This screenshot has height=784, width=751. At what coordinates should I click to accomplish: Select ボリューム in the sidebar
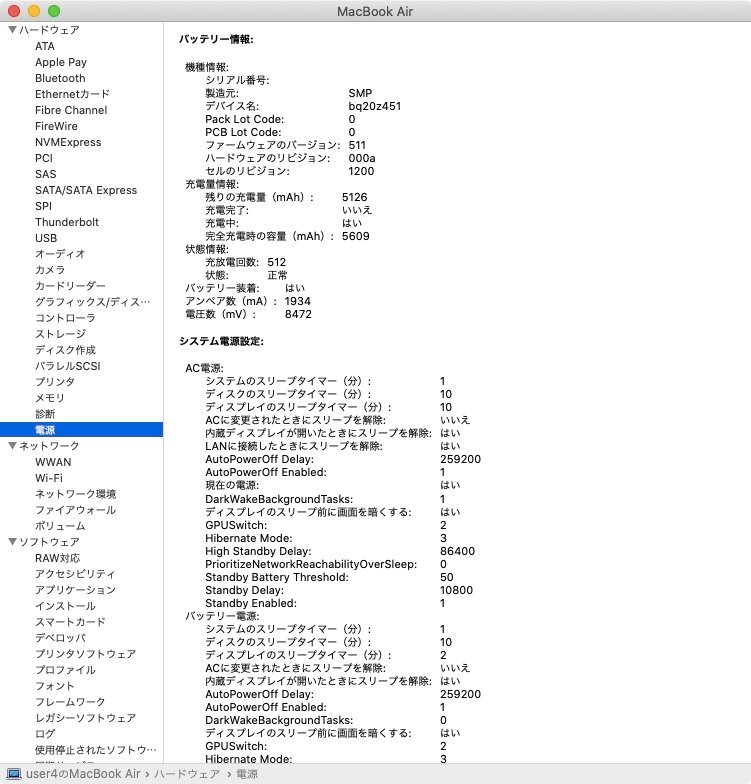[x=60, y=526]
